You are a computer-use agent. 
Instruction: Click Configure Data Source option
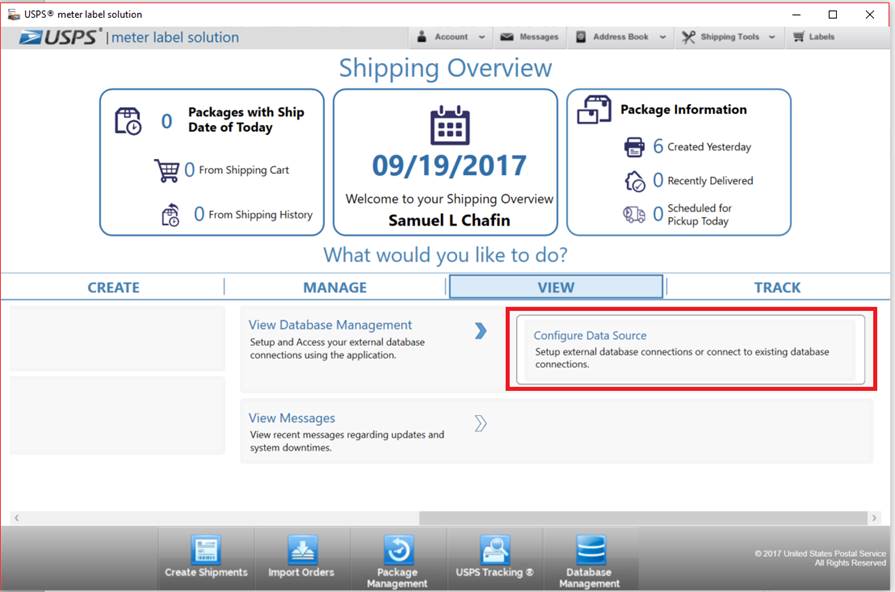click(x=691, y=349)
